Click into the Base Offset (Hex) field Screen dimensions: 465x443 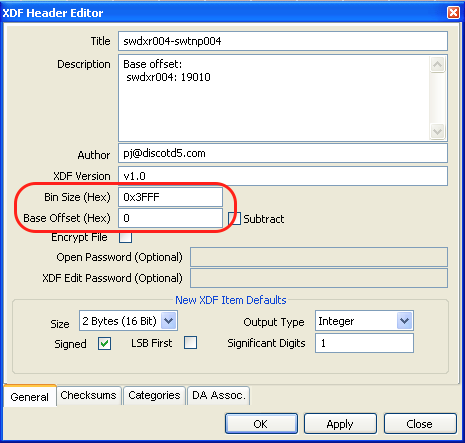tap(170, 218)
